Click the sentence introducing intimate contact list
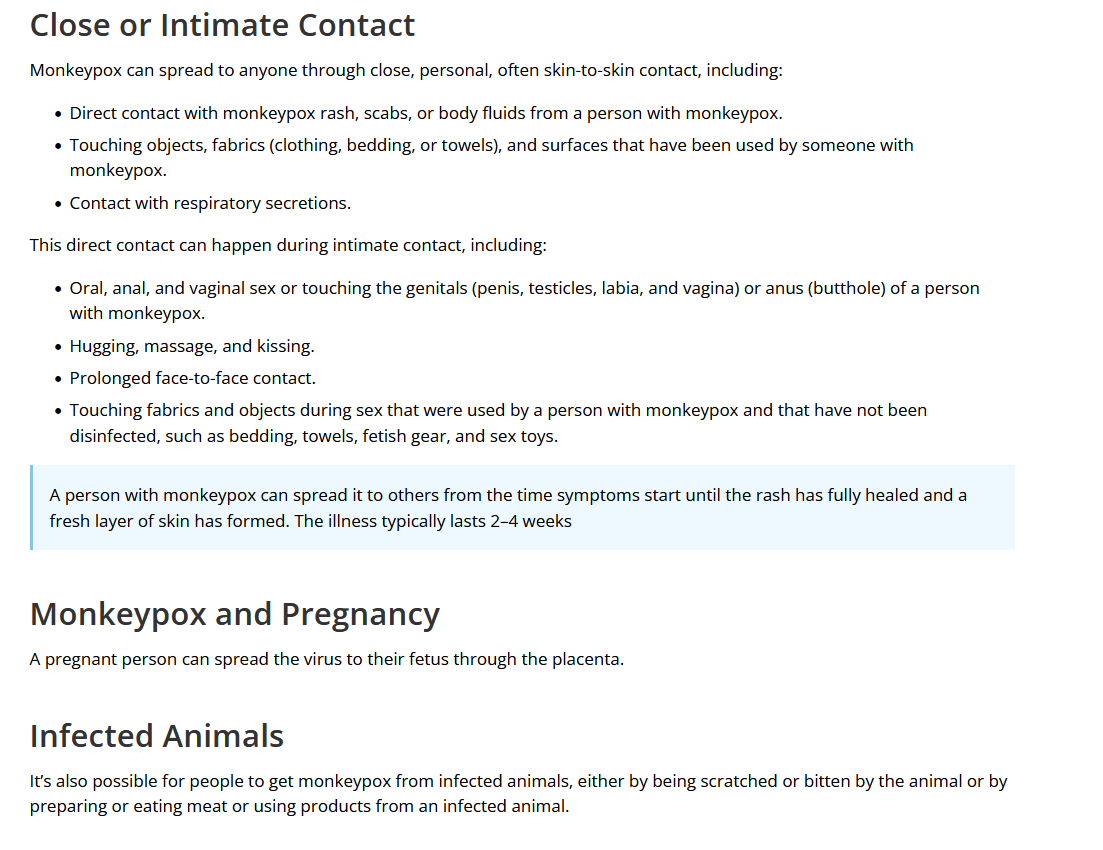This screenshot has height=850, width=1103. (288, 245)
